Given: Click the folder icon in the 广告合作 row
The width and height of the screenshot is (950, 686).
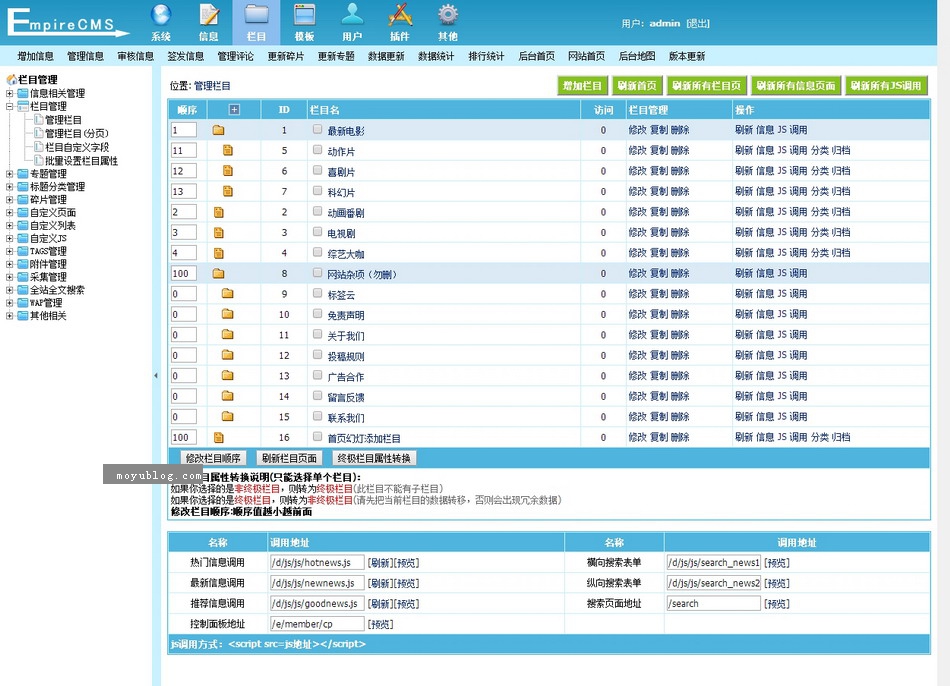Looking at the screenshot, I should click(227, 376).
